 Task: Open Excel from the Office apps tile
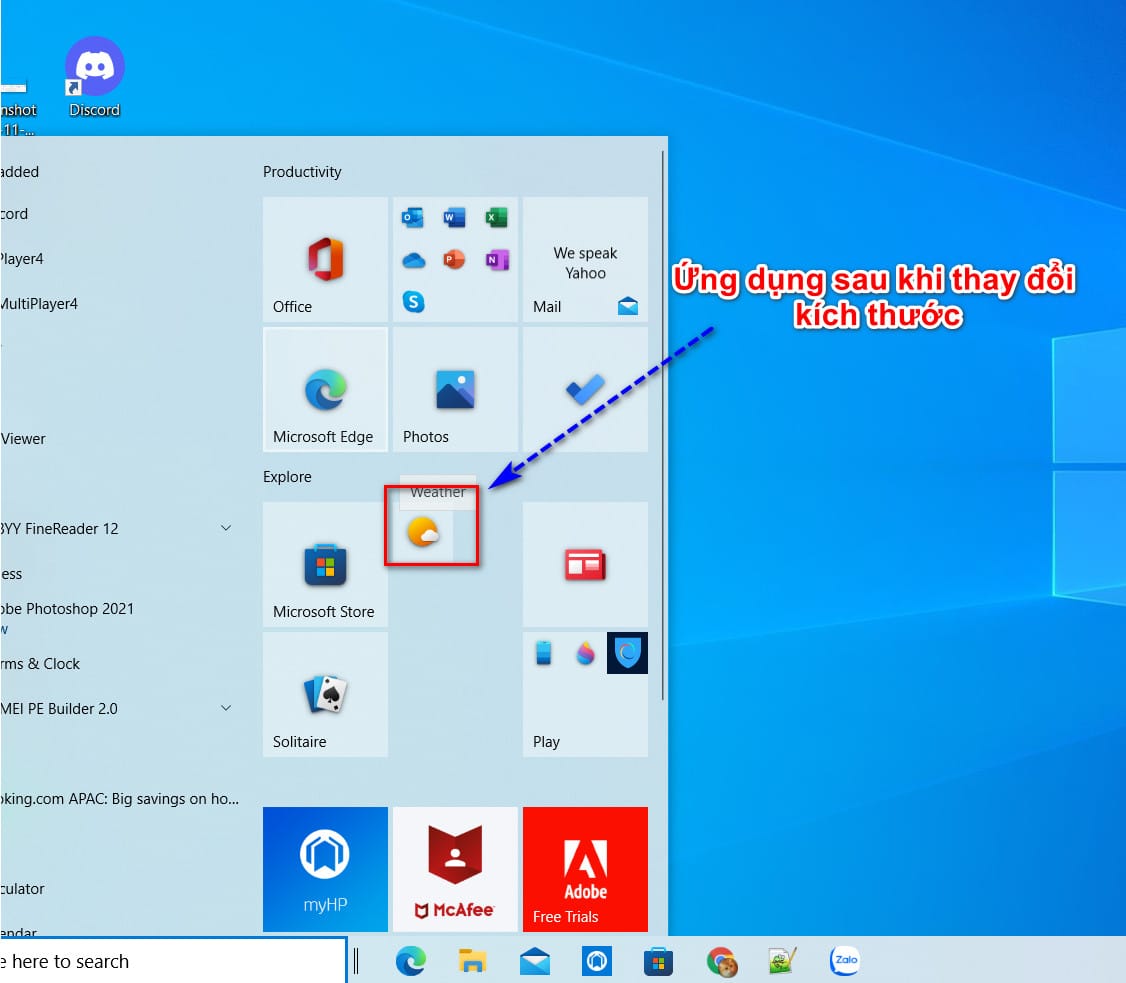coord(495,217)
